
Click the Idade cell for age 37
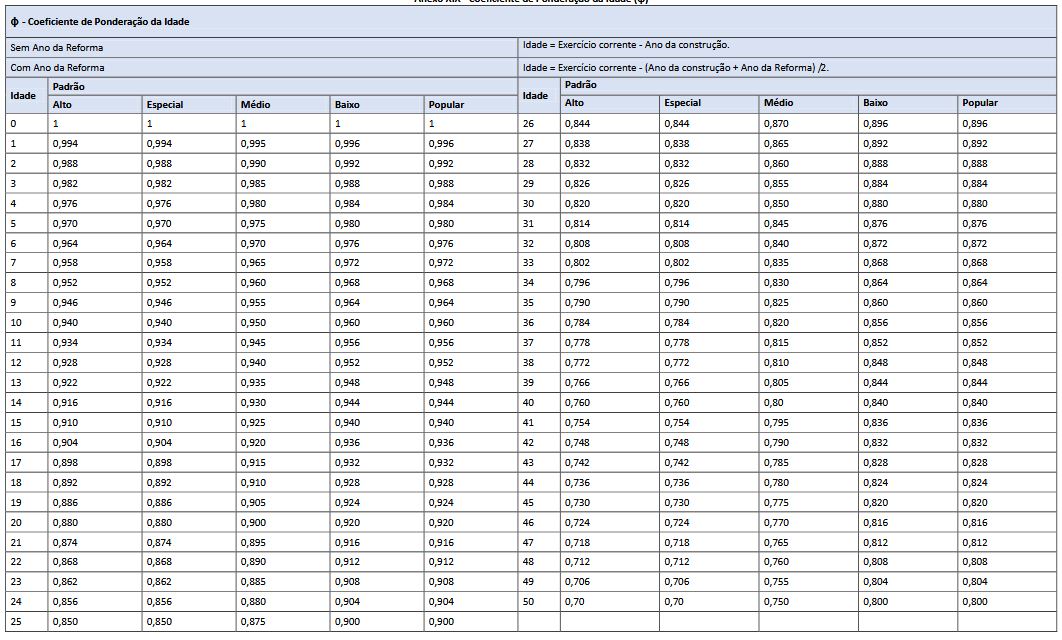[x=529, y=343]
